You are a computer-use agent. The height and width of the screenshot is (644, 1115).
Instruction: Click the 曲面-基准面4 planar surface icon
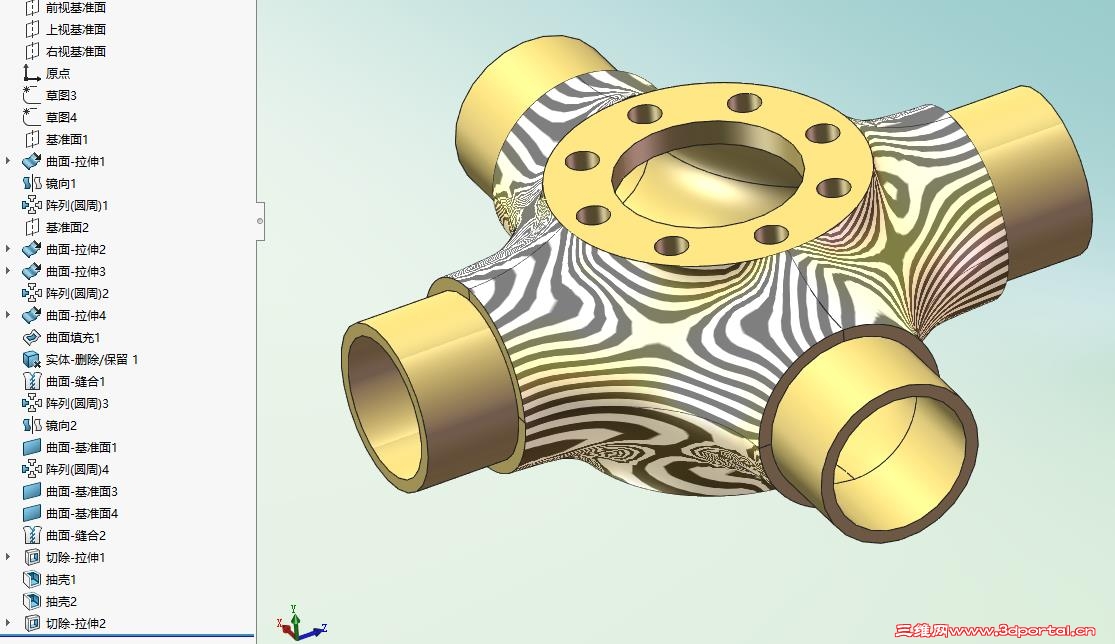pos(32,513)
